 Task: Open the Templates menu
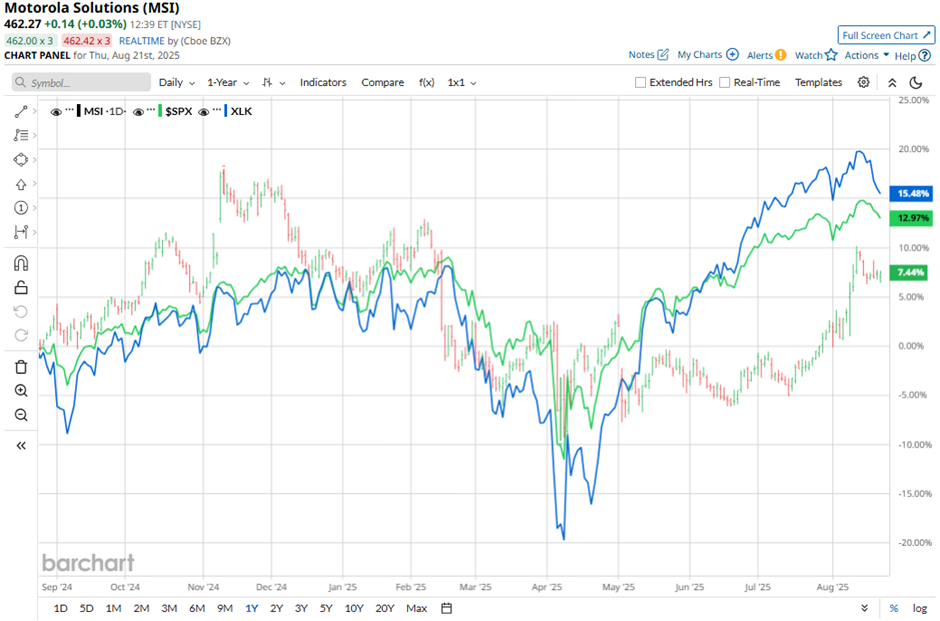coord(818,83)
